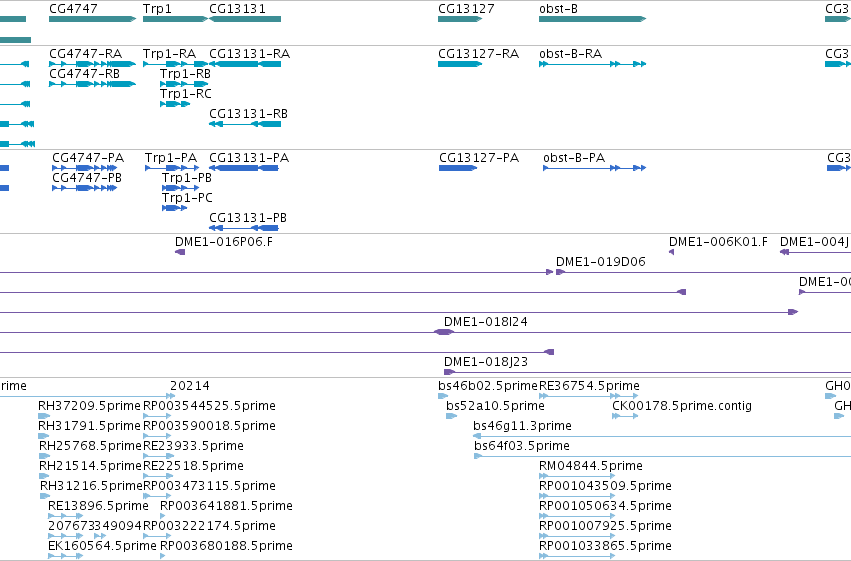Click the obst-B-RA transcript
This screenshot has height=561, width=851.
coord(592,64)
